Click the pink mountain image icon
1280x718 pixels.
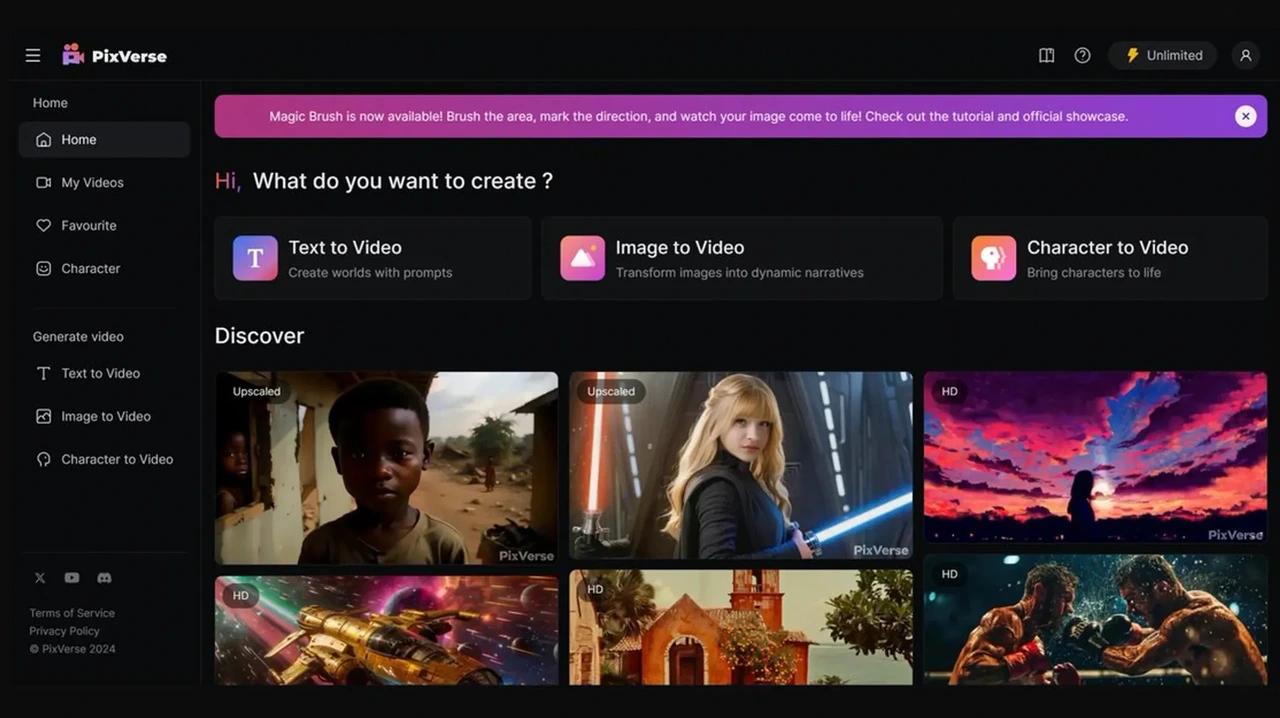click(582, 258)
